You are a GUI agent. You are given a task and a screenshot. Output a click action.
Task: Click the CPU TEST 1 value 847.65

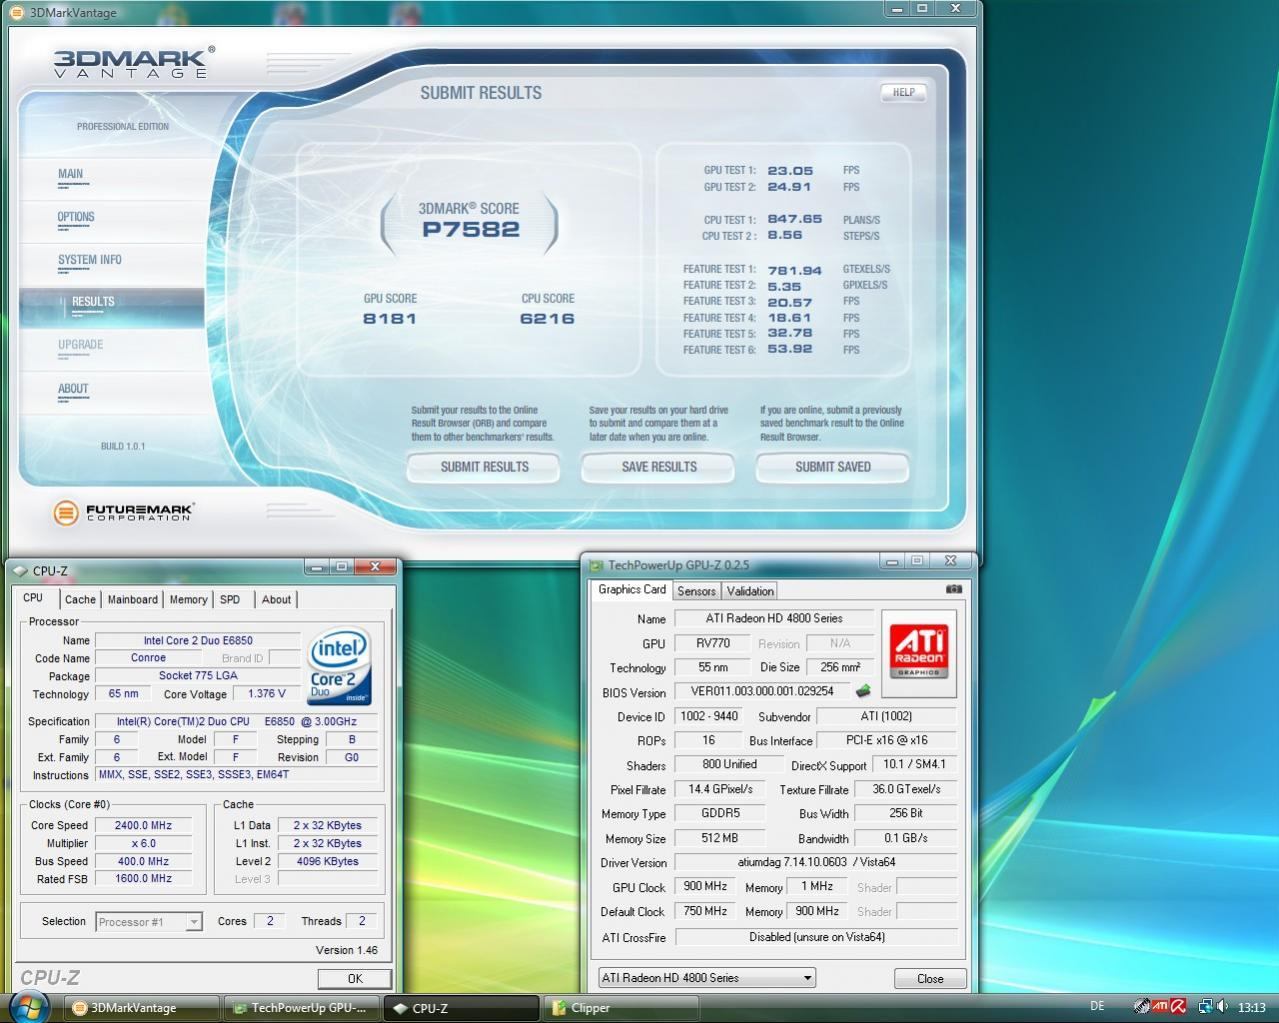(x=795, y=219)
